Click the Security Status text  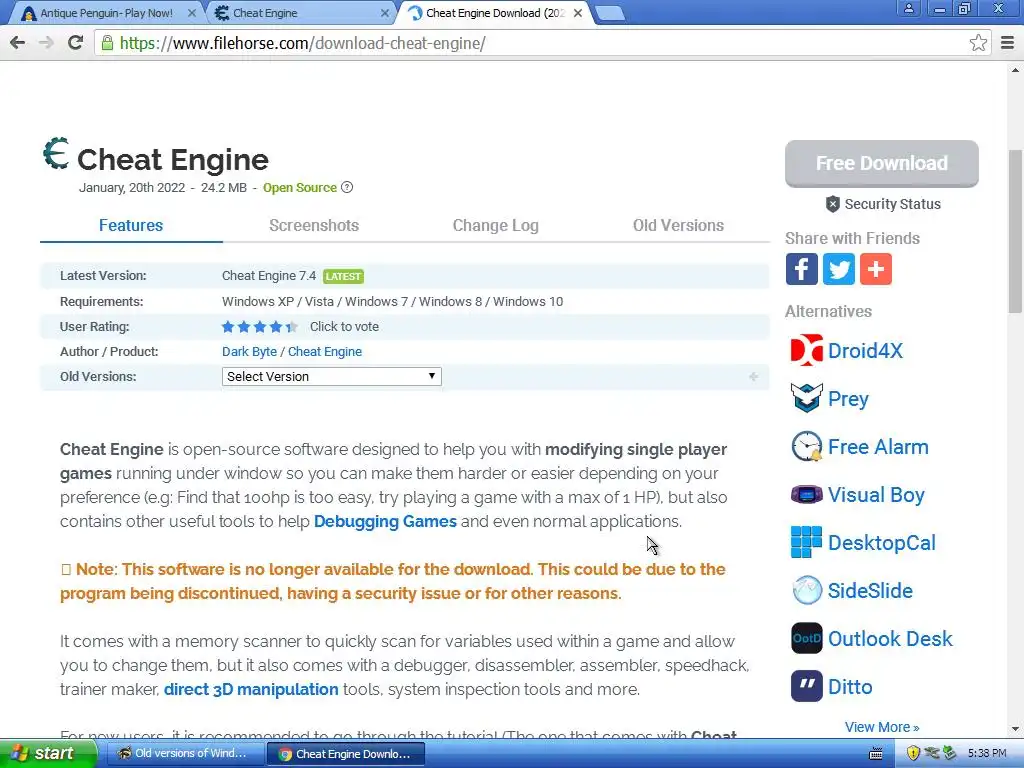click(893, 204)
